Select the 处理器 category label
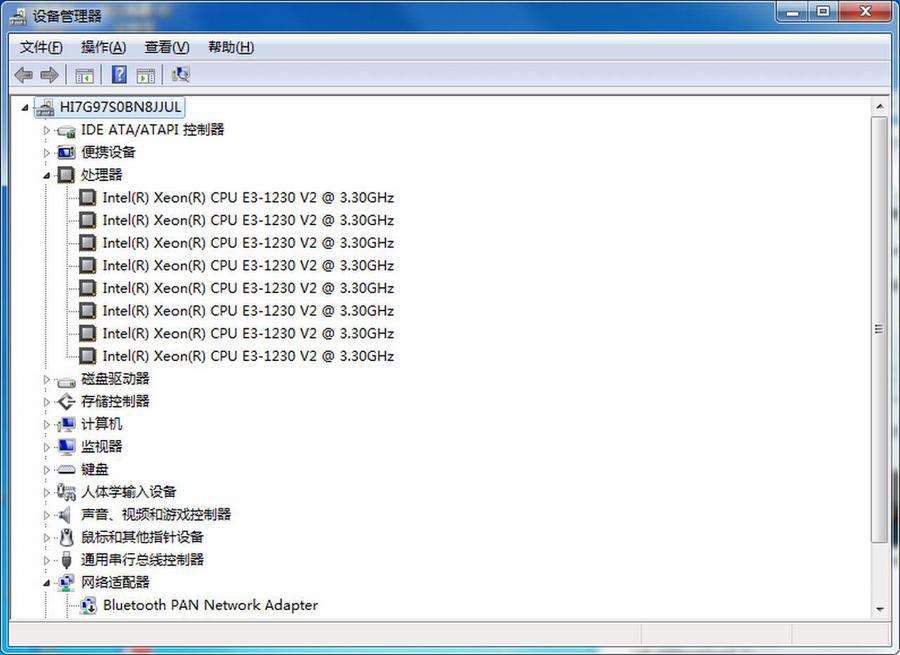Viewport: 900px width, 655px height. pos(102,175)
